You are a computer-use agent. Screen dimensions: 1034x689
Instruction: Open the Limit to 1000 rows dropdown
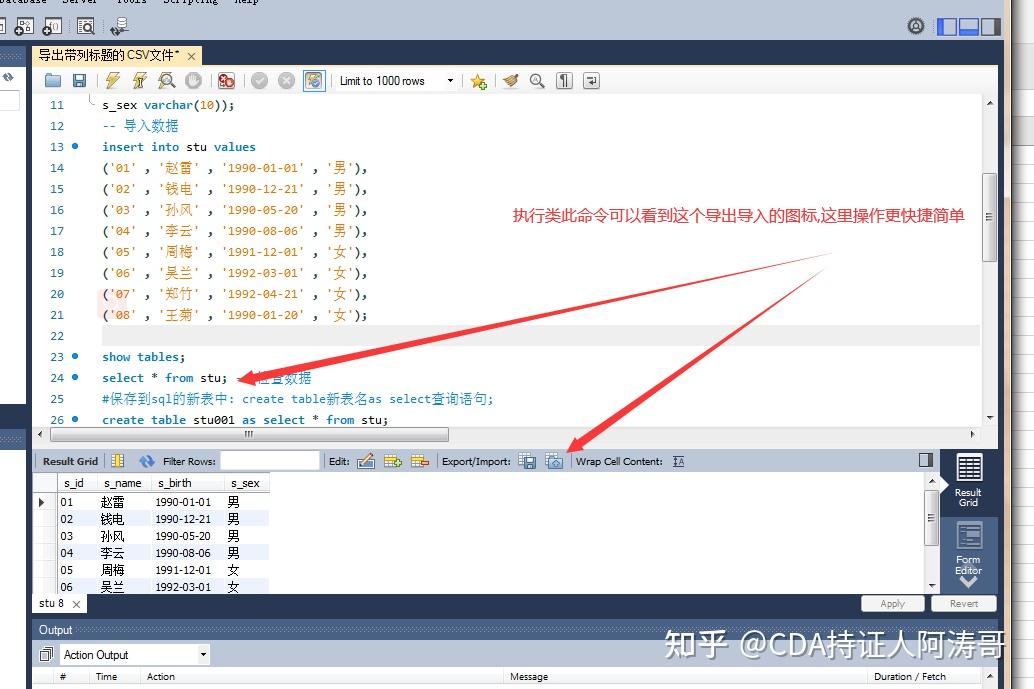coord(450,81)
